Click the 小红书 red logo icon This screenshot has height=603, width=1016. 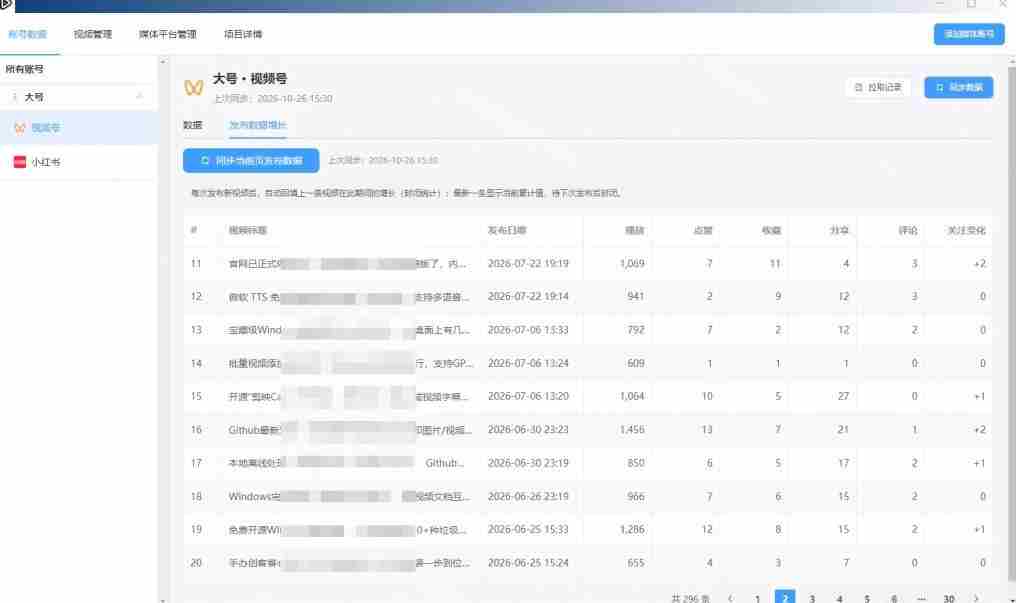click(x=20, y=162)
